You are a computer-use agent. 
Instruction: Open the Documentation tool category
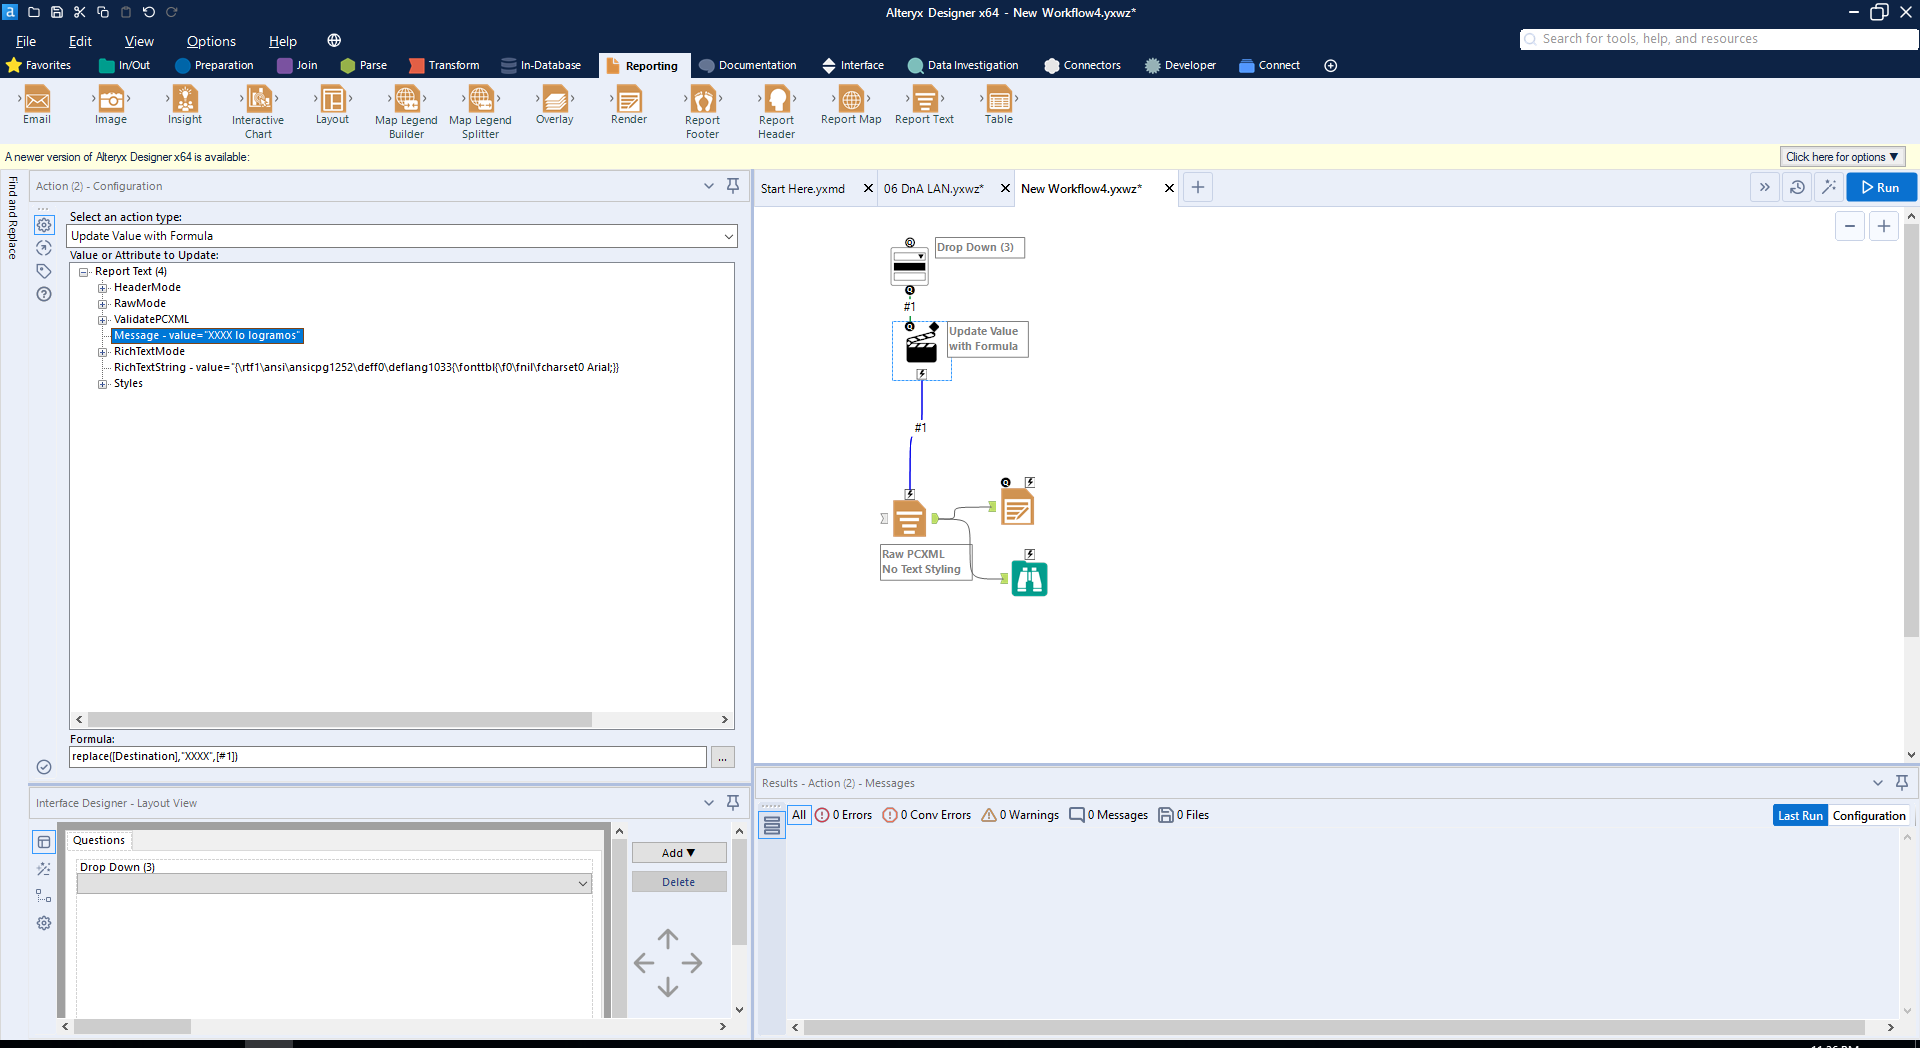pos(747,65)
